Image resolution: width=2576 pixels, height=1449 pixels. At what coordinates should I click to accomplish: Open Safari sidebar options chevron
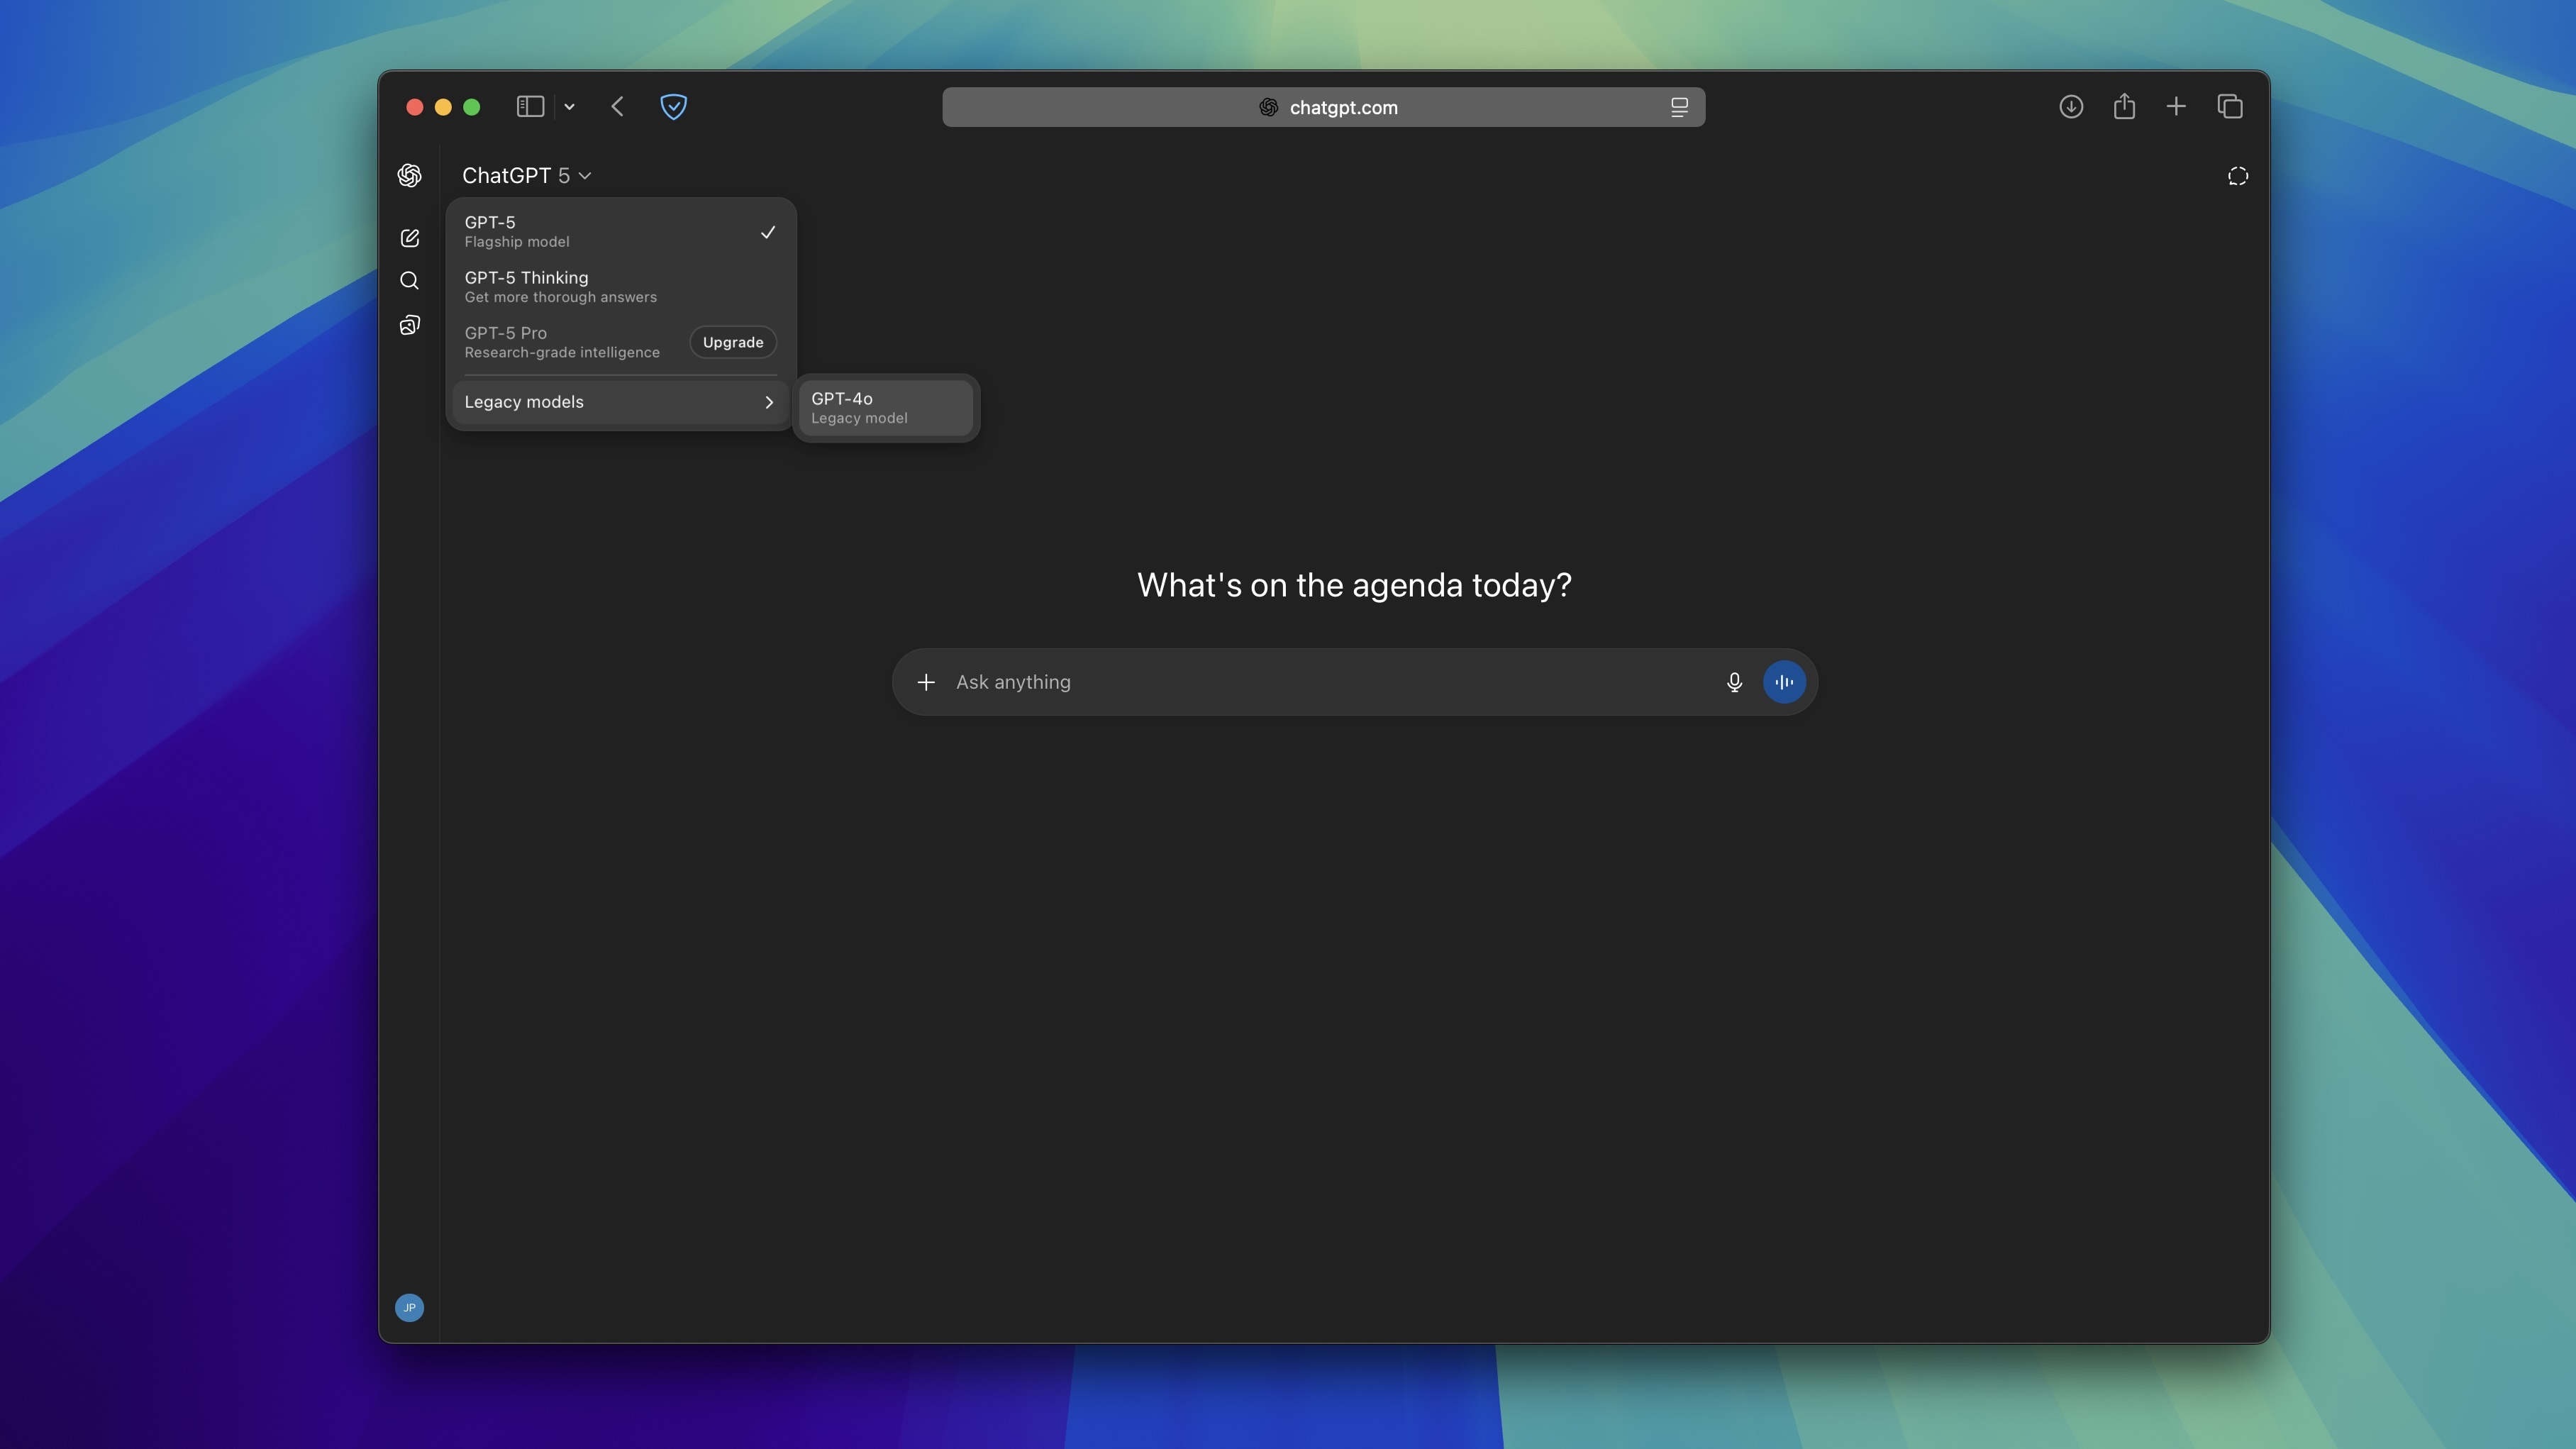[x=569, y=107]
